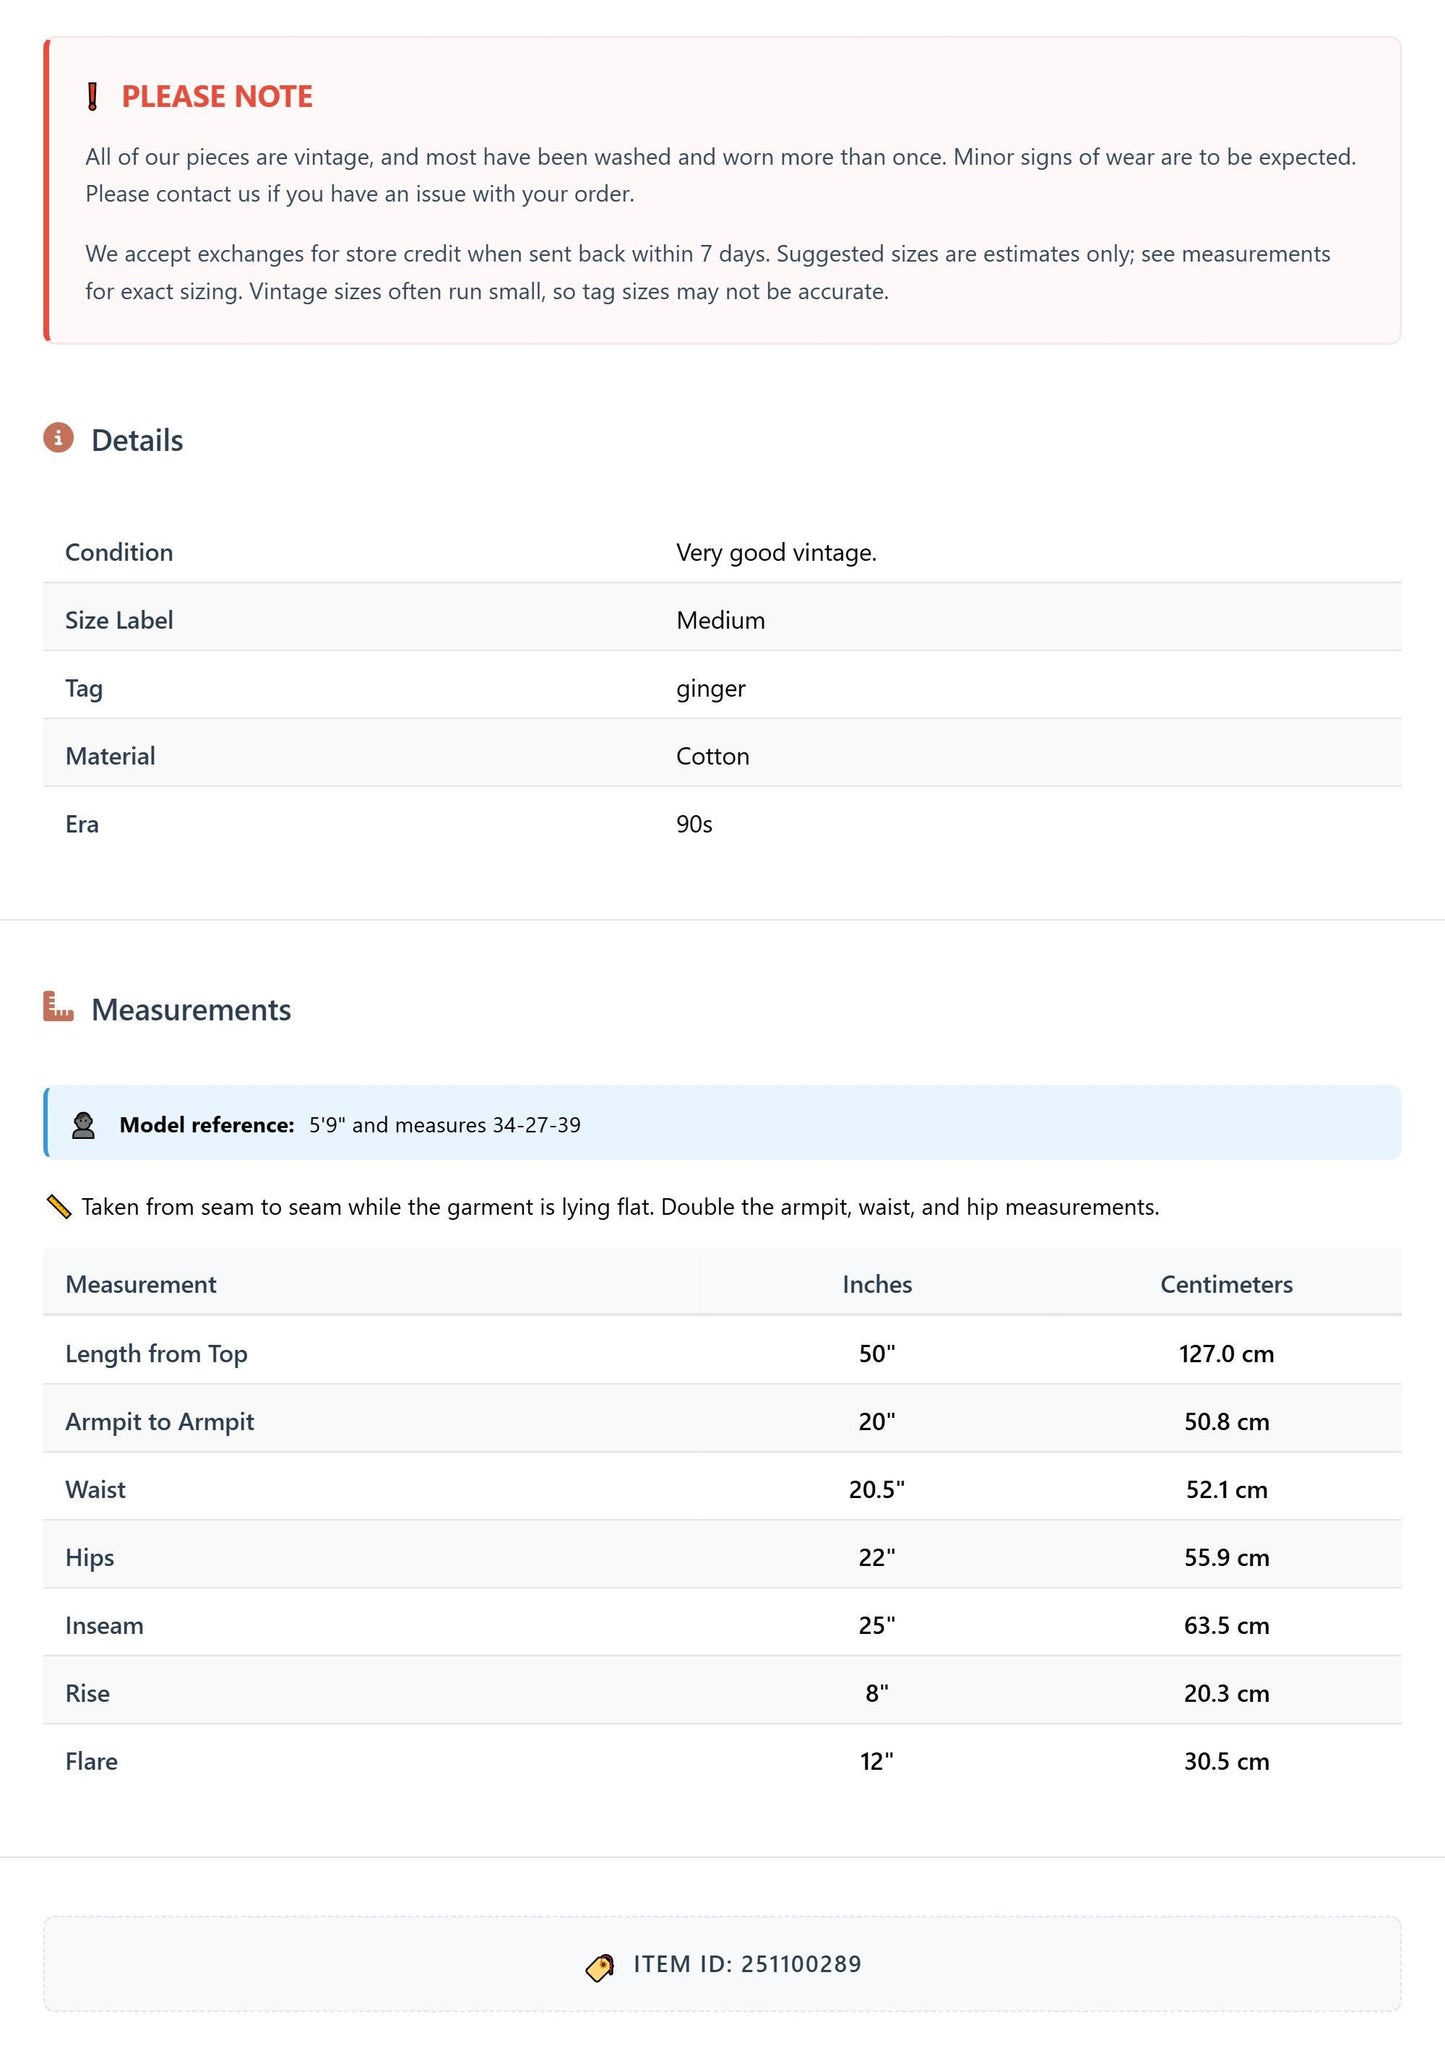Screen dimensions: 1445x2048
Task: Click the red exclamation mark icon
Action: [93, 97]
